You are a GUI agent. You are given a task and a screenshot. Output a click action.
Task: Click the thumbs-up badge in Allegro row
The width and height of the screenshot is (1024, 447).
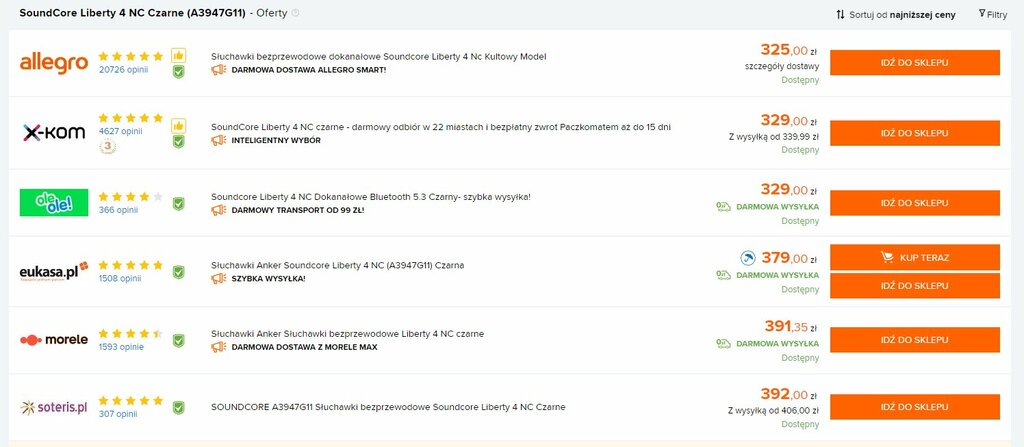pyautogui.click(x=178, y=56)
